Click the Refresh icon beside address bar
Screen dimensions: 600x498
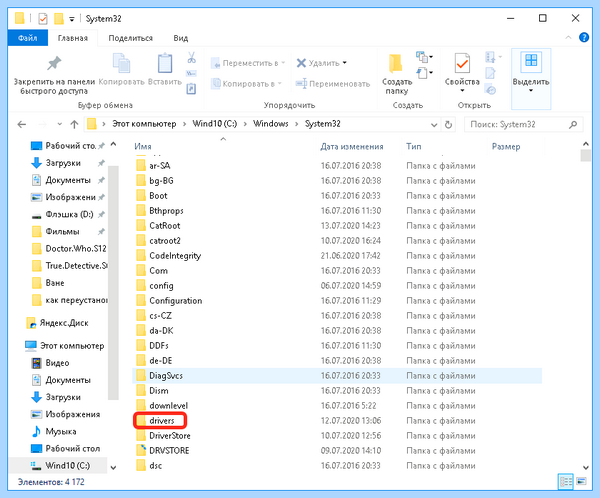coord(448,124)
